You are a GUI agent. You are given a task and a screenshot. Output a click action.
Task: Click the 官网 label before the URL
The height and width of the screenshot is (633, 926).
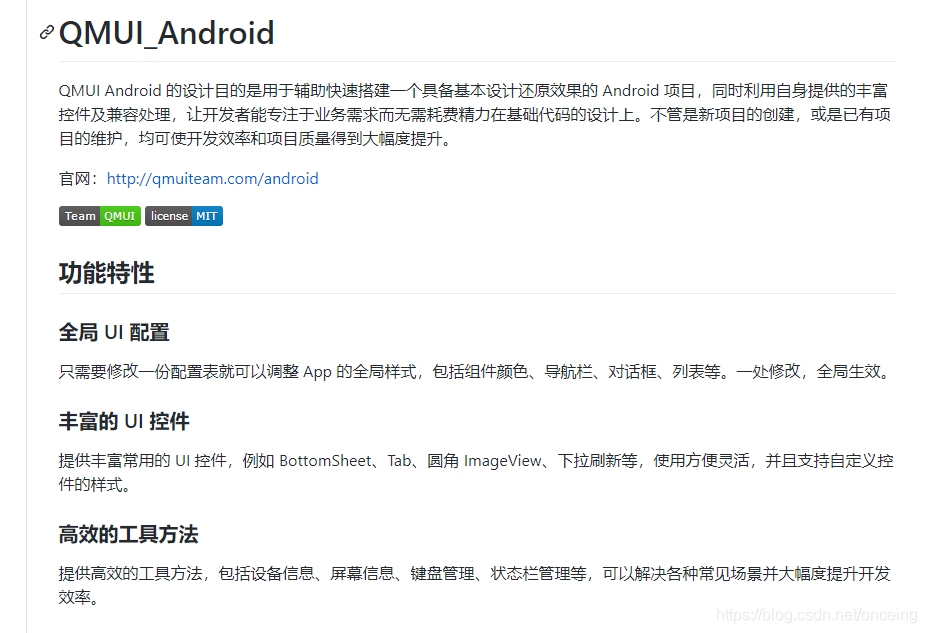tap(73, 178)
